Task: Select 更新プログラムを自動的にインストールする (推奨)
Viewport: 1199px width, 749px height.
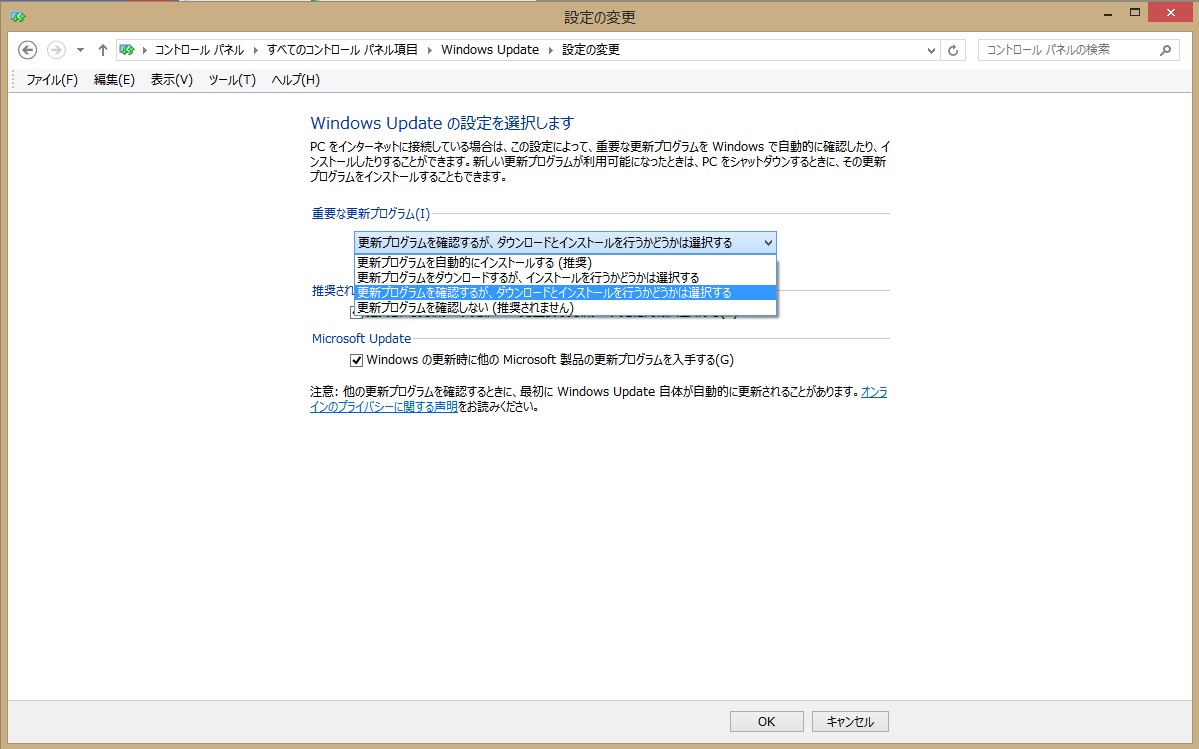Action: [565, 263]
